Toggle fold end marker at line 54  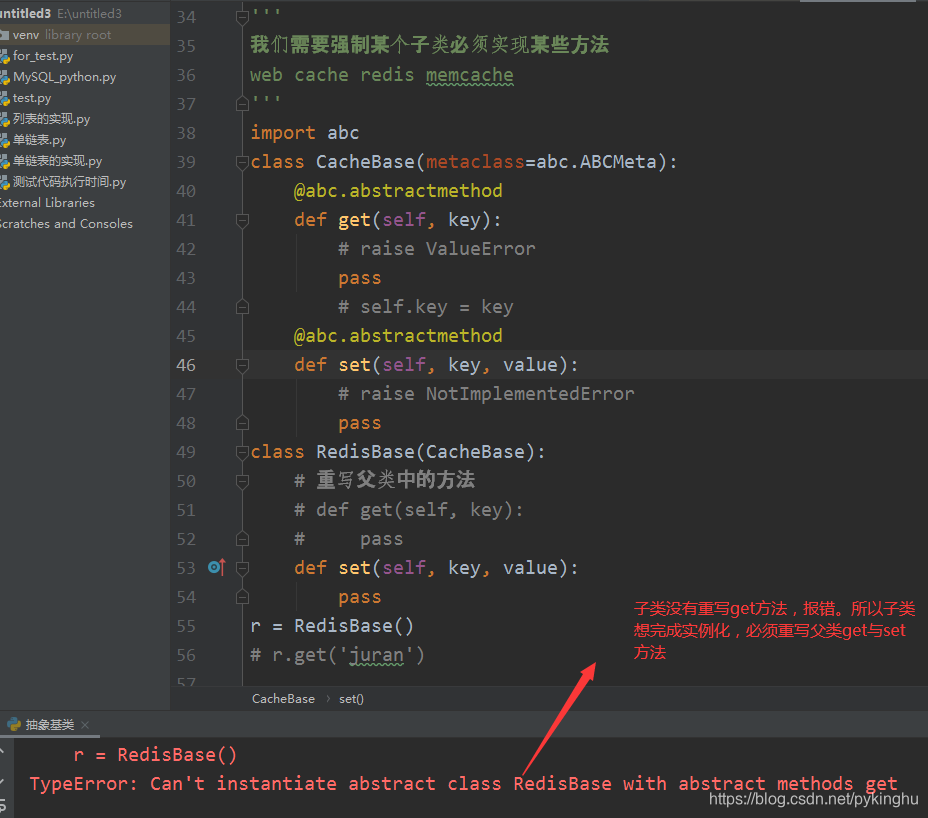point(242,597)
